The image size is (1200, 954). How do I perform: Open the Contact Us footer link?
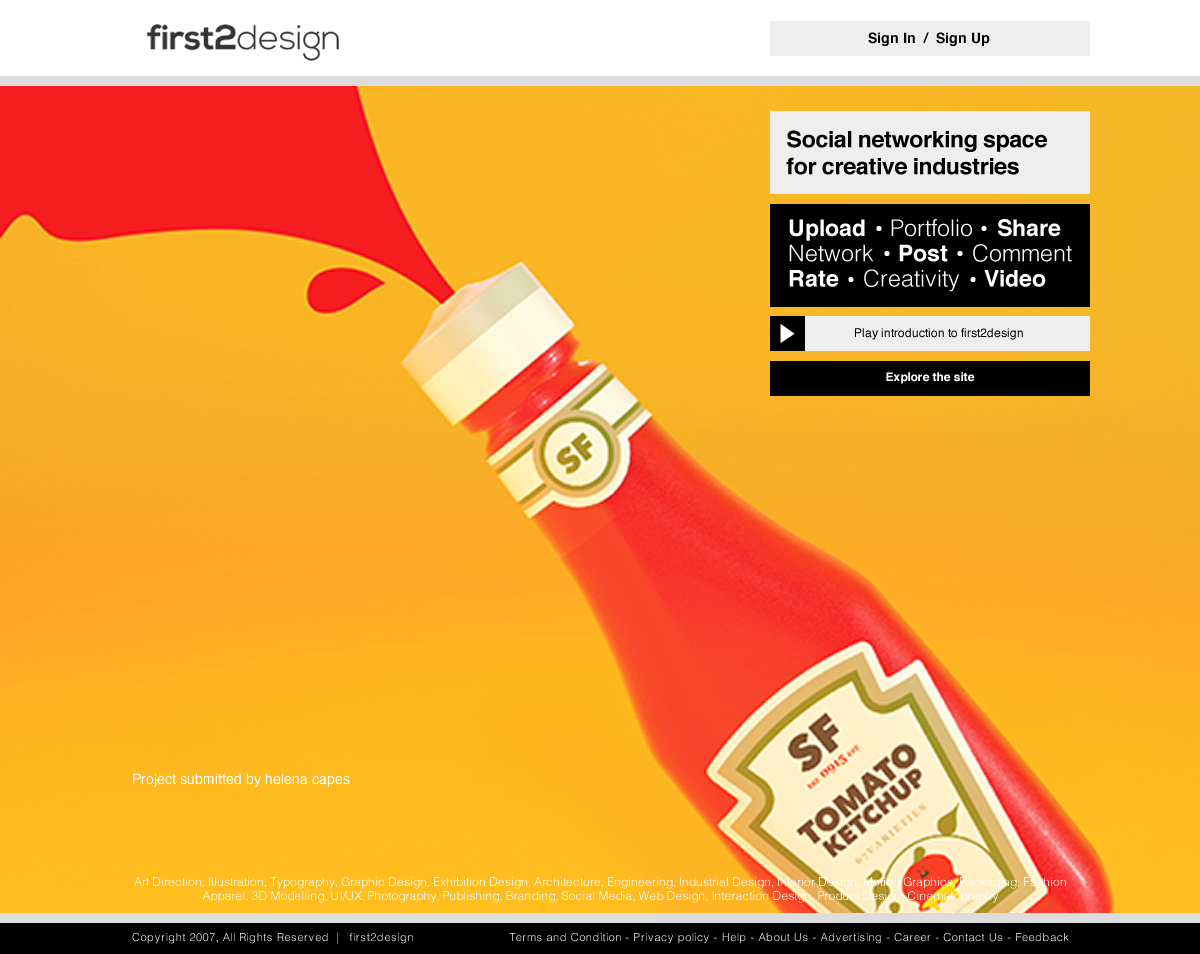click(973, 937)
